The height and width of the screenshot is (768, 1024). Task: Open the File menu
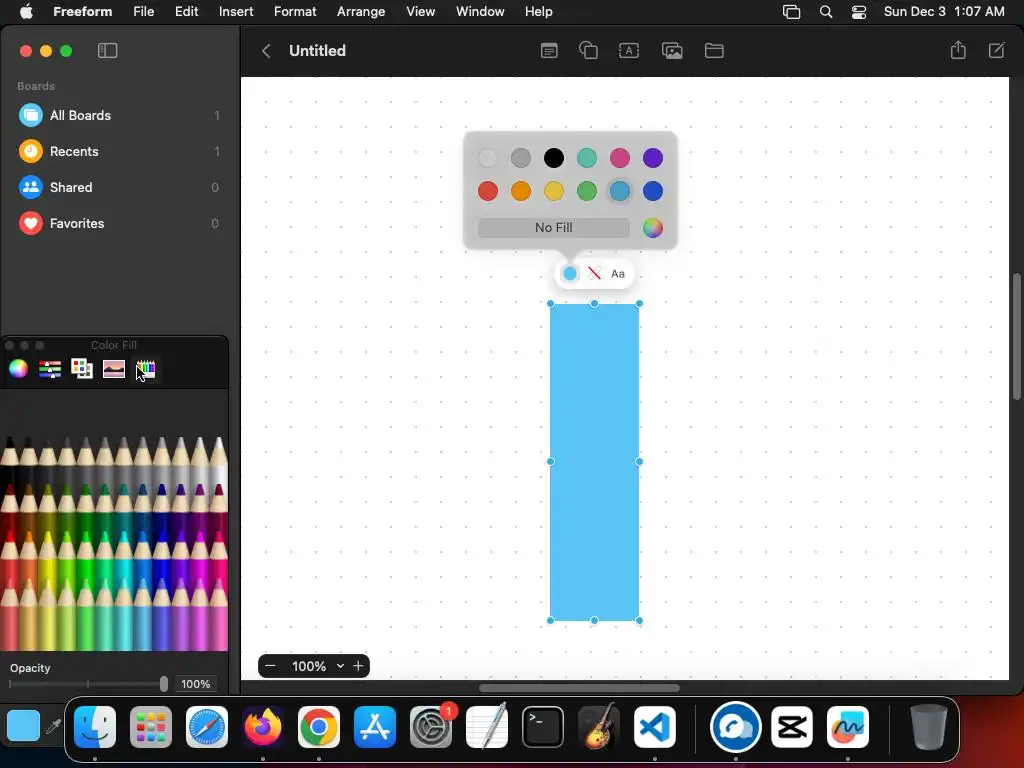click(143, 11)
